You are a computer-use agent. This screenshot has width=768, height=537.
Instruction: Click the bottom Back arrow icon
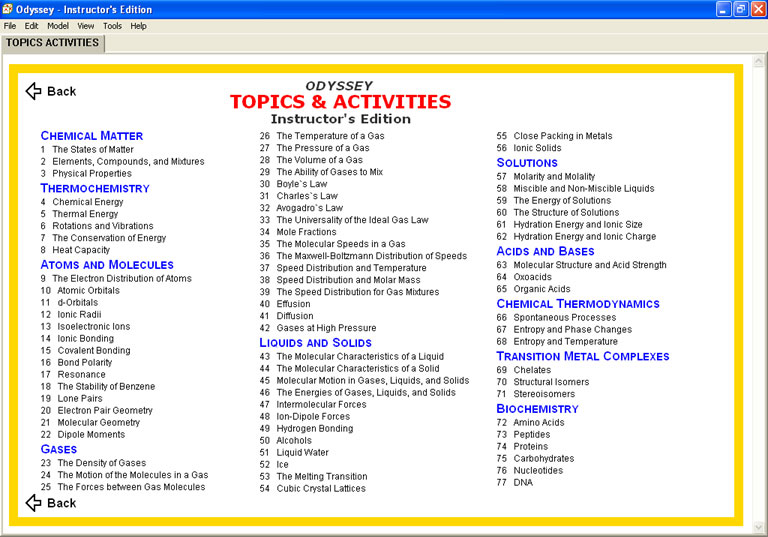pyautogui.click(x=33, y=503)
